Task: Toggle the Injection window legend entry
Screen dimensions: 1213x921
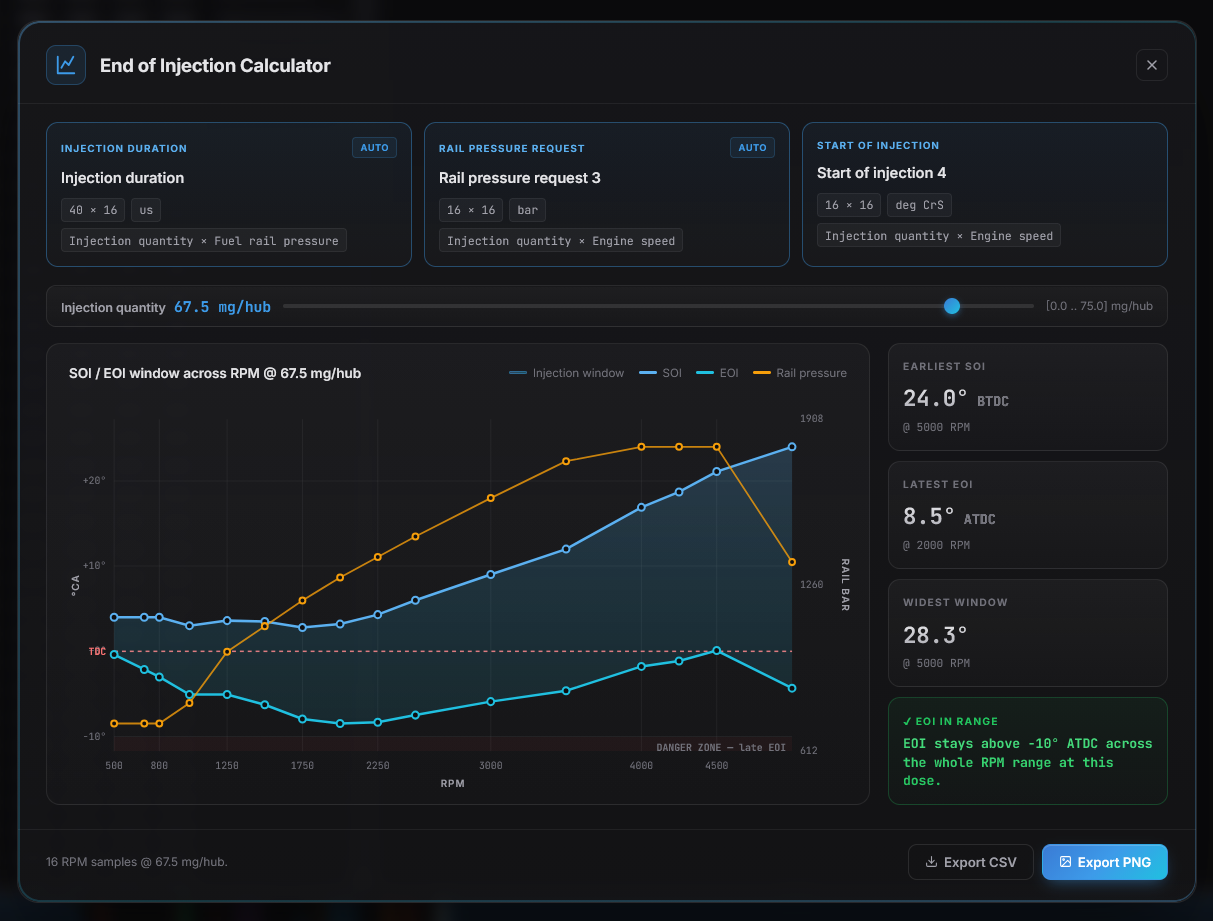Action: tap(566, 373)
